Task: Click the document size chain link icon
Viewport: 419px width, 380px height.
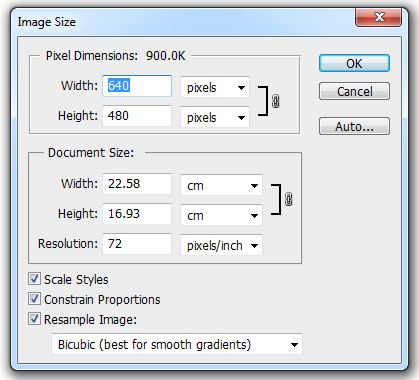Action: pos(288,199)
